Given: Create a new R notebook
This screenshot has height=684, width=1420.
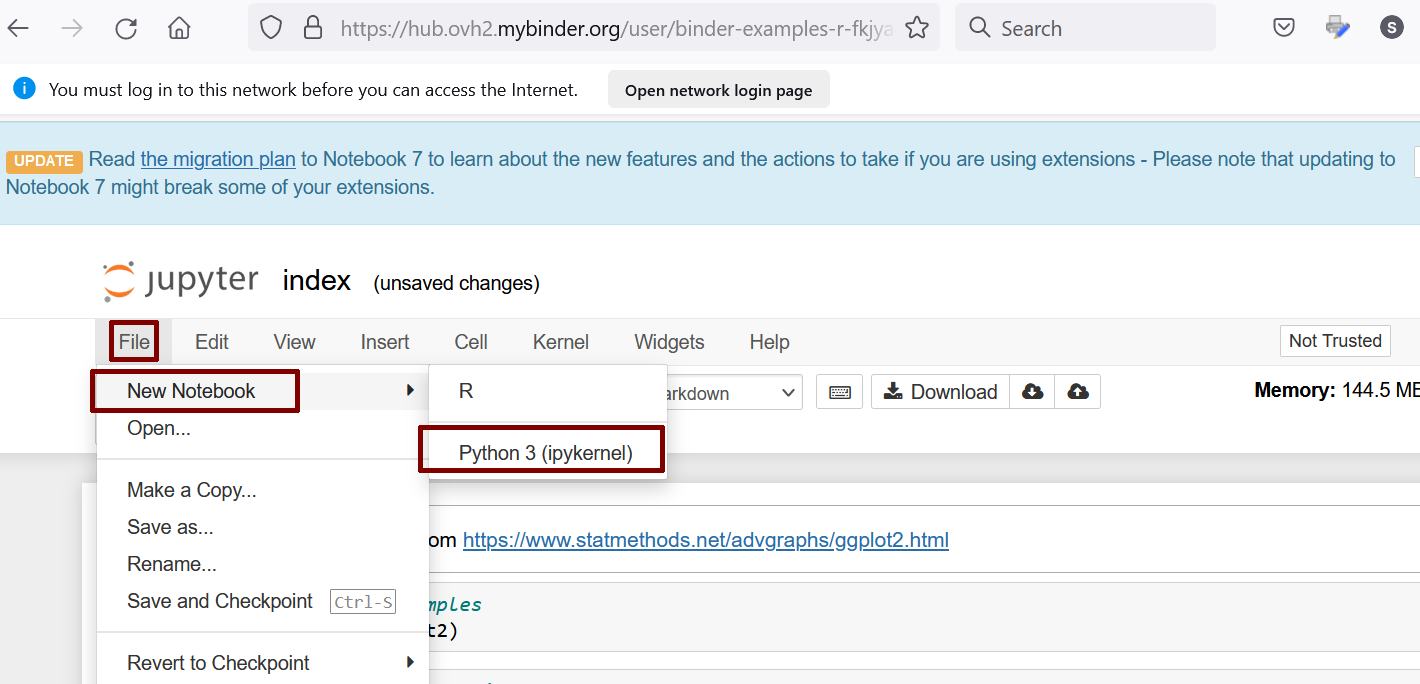Looking at the screenshot, I should (x=548, y=391).
